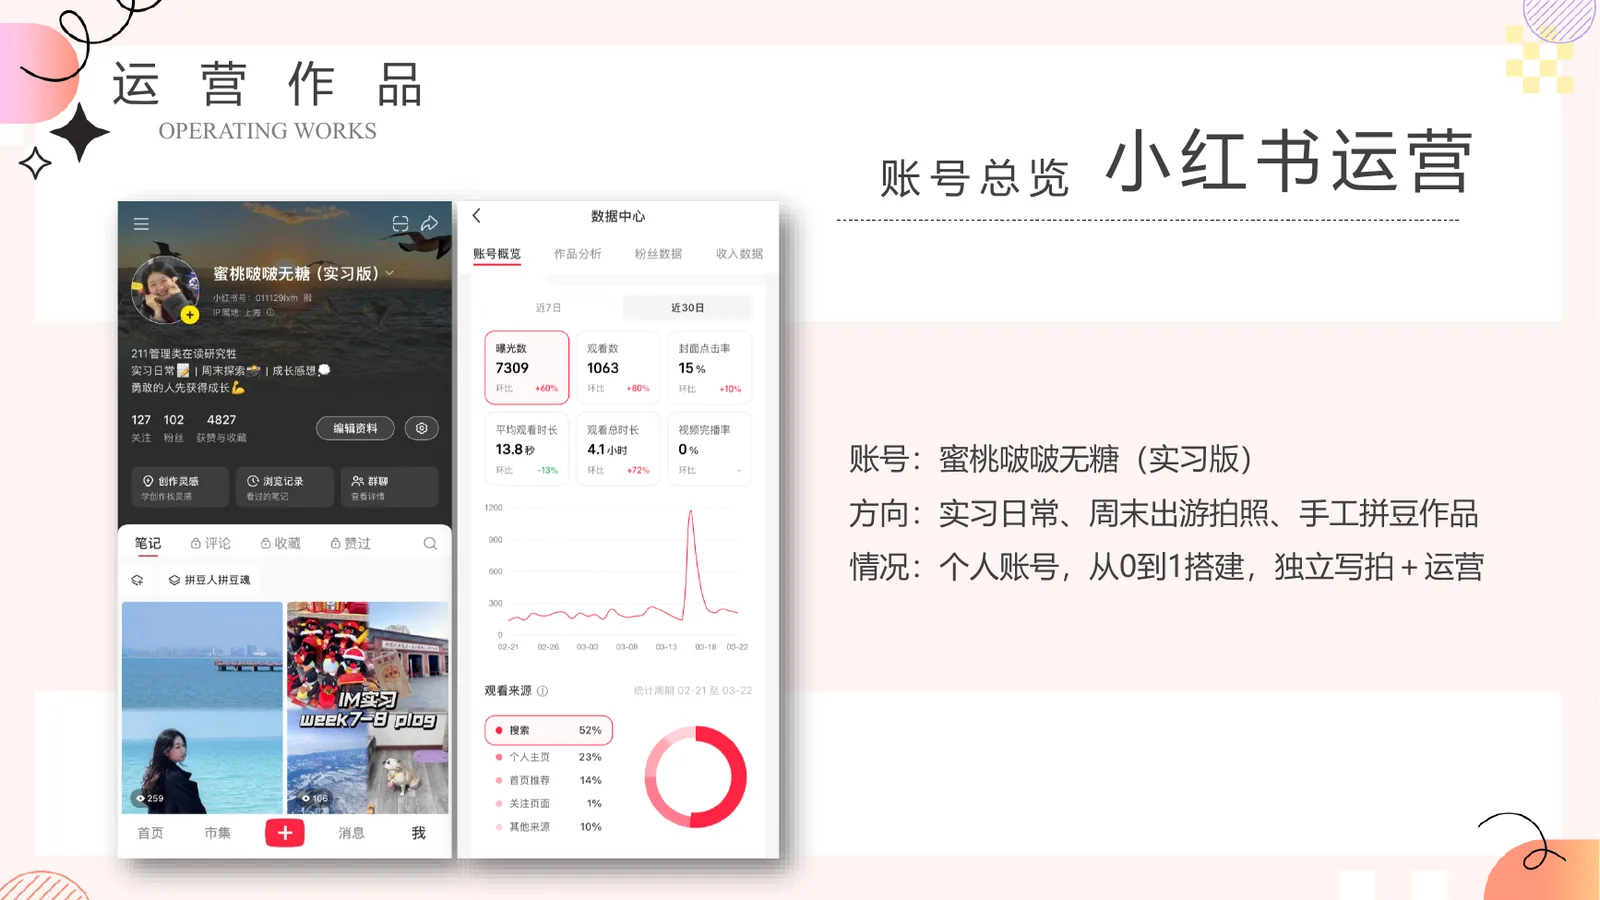Select the 笔记 tab
This screenshot has height=900, width=1600.
pyautogui.click(x=148, y=543)
